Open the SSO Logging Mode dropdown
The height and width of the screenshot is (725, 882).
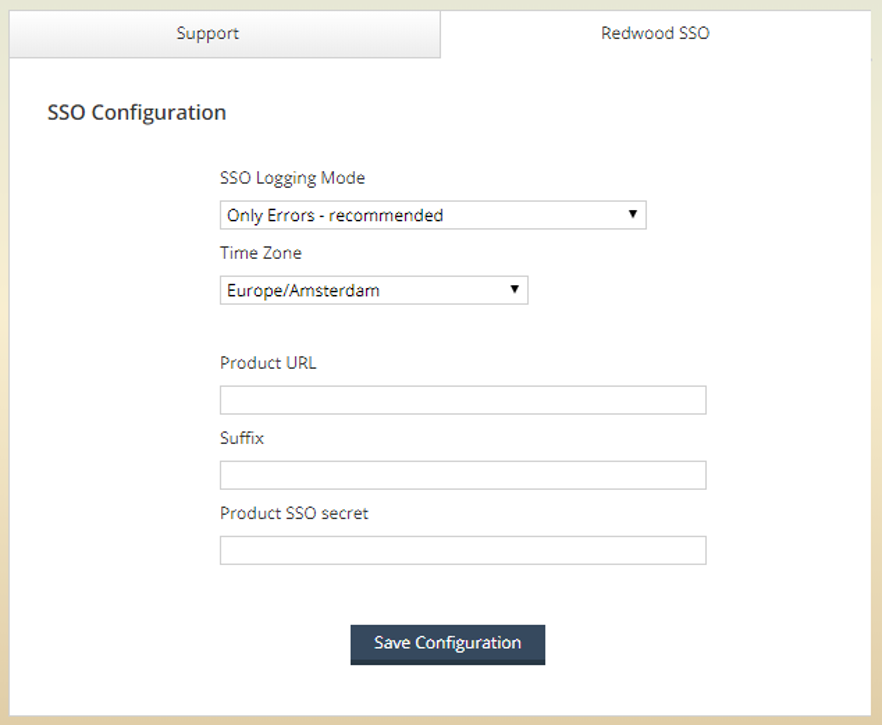coord(433,215)
